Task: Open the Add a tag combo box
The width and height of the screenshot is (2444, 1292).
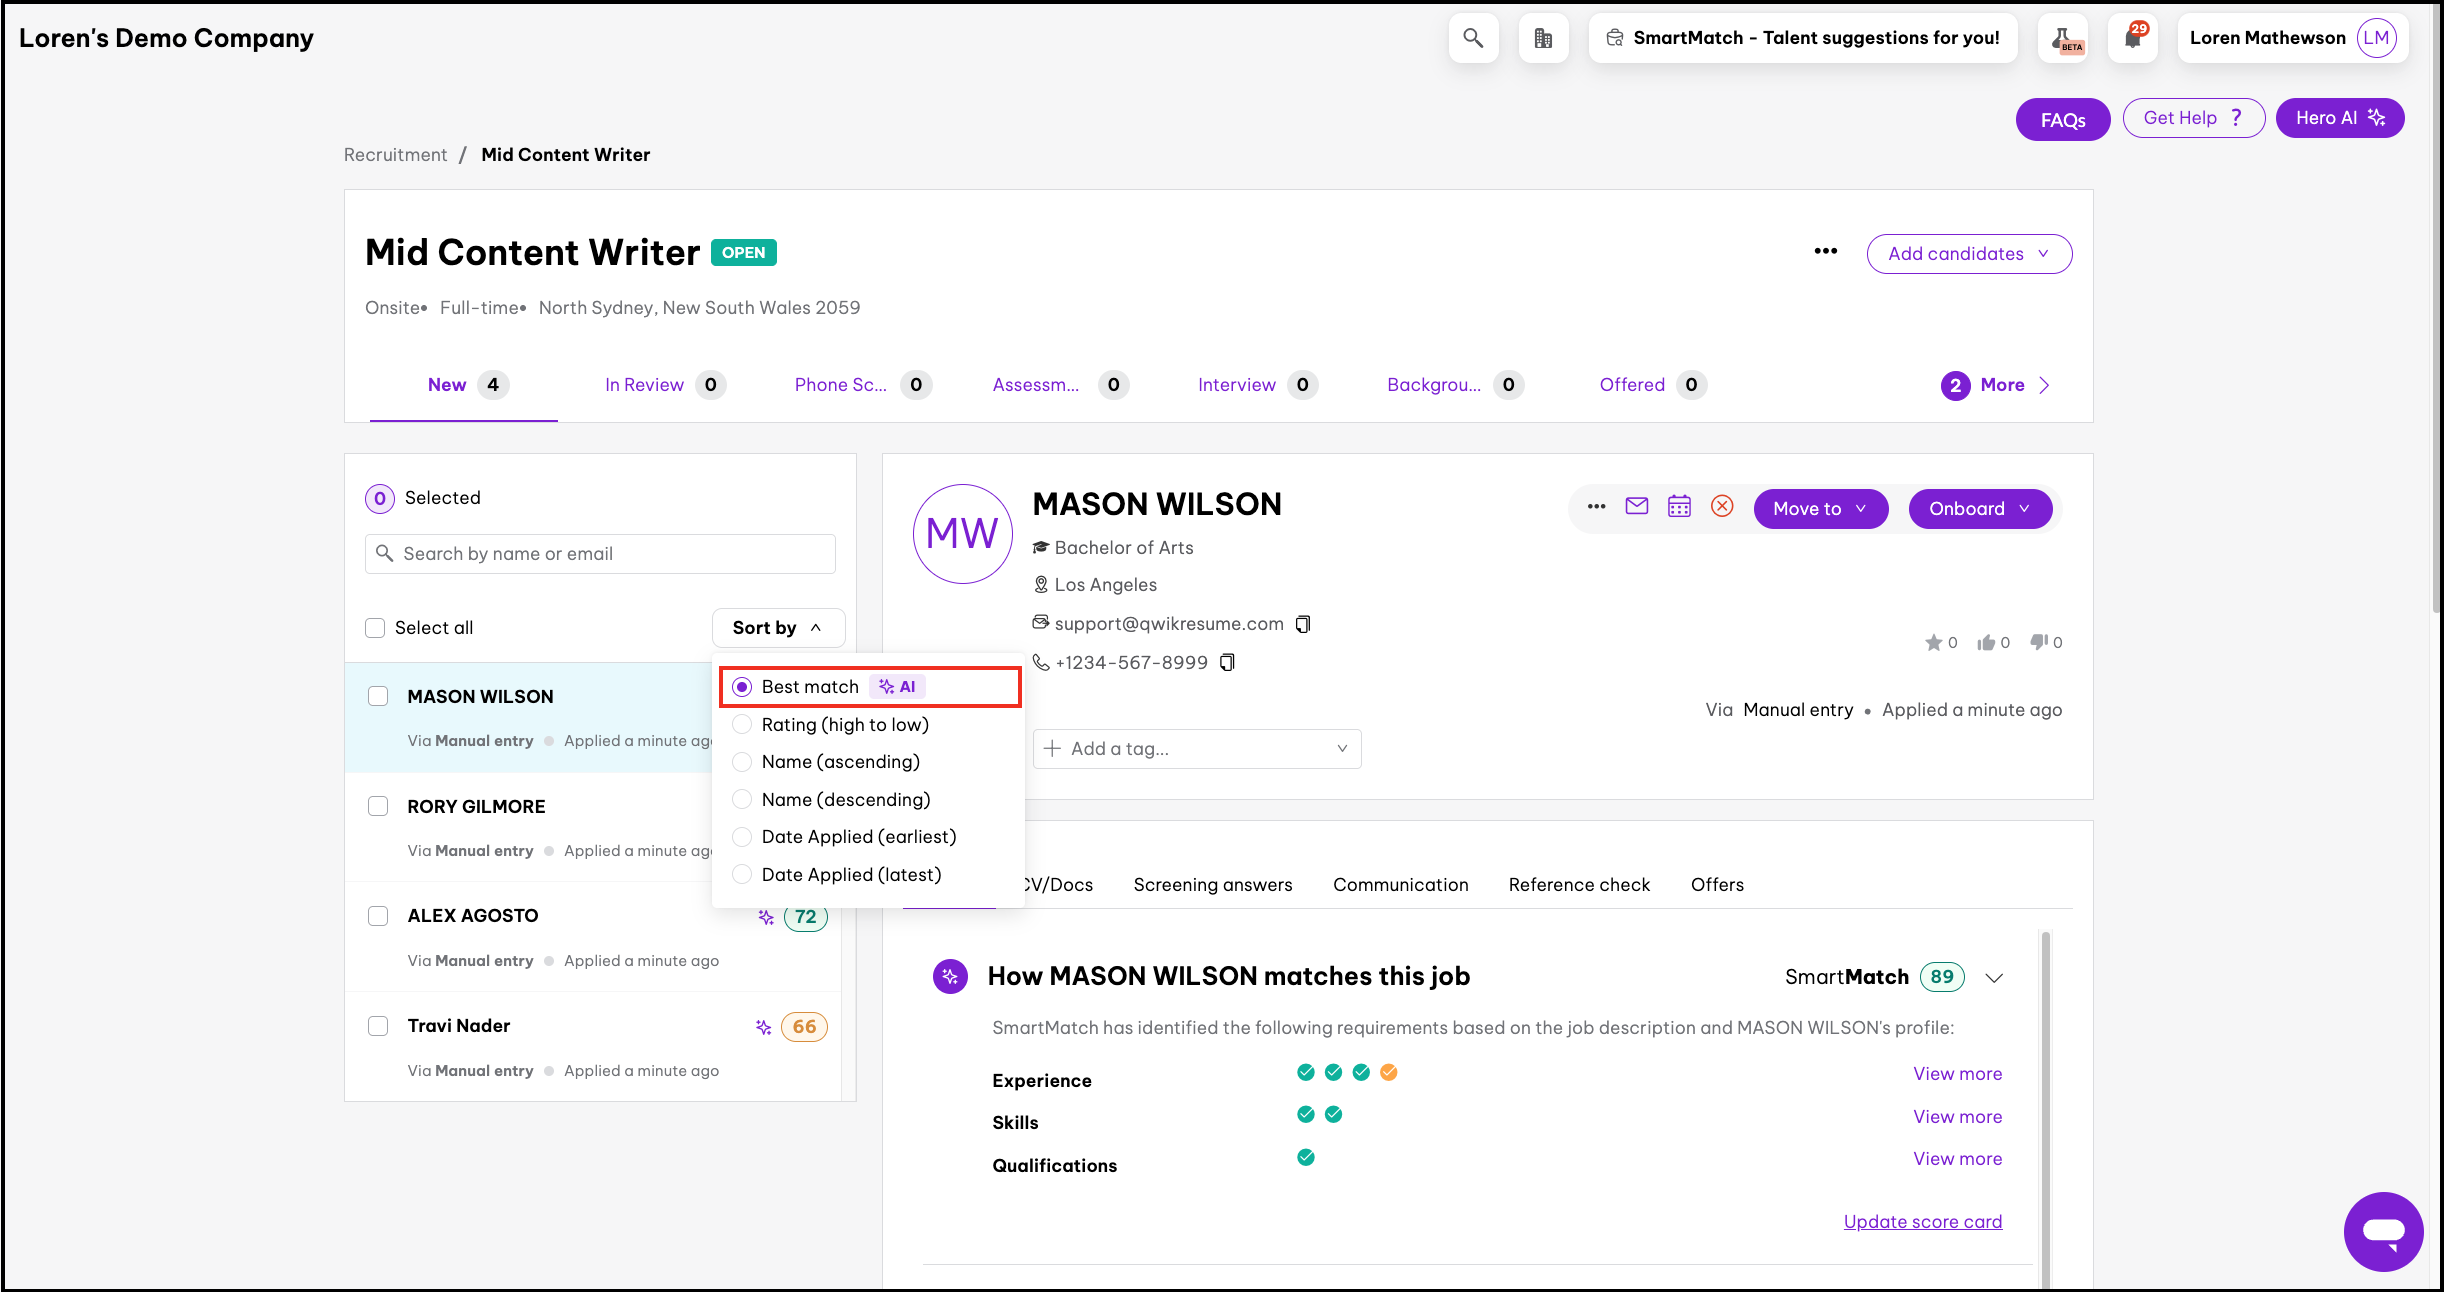Action: click(x=1196, y=748)
